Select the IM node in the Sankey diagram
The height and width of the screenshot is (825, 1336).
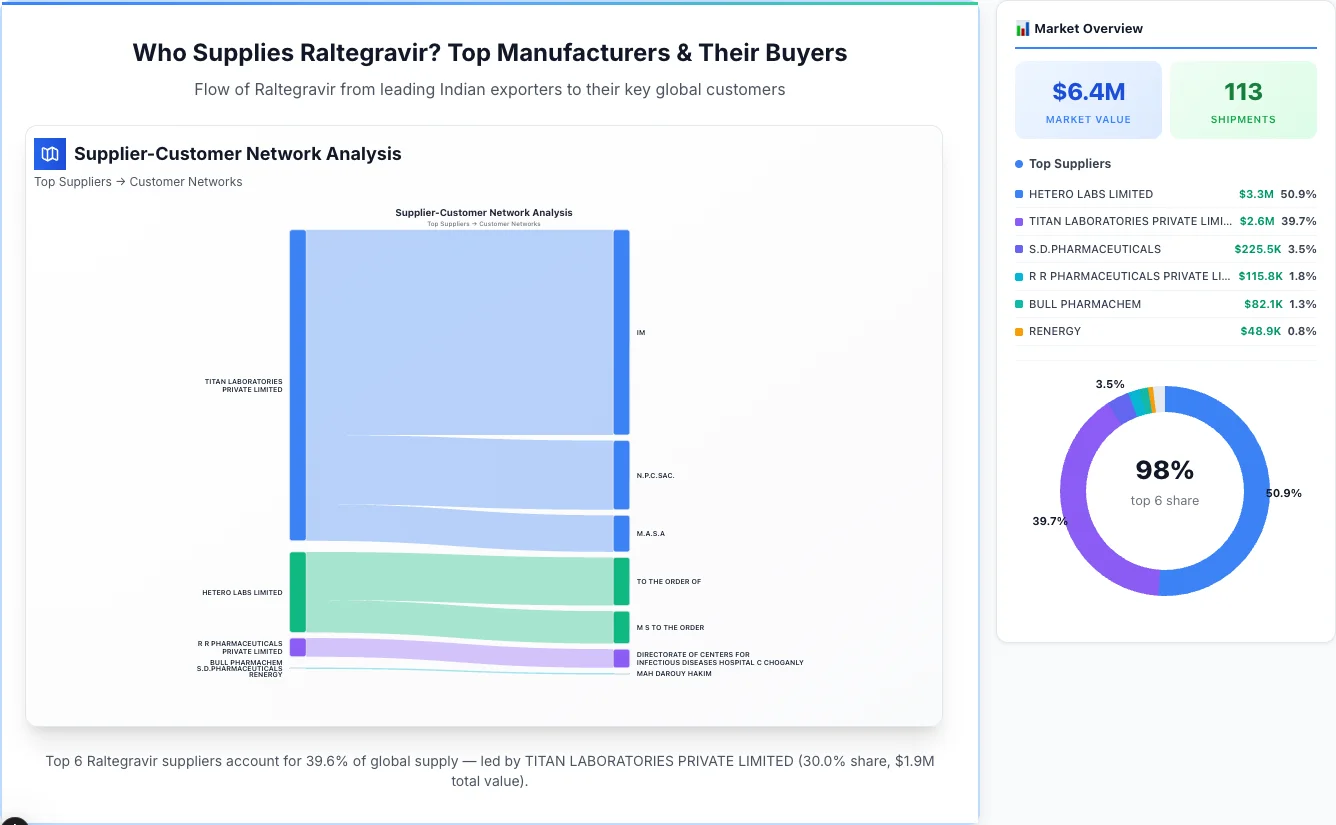point(622,330)
